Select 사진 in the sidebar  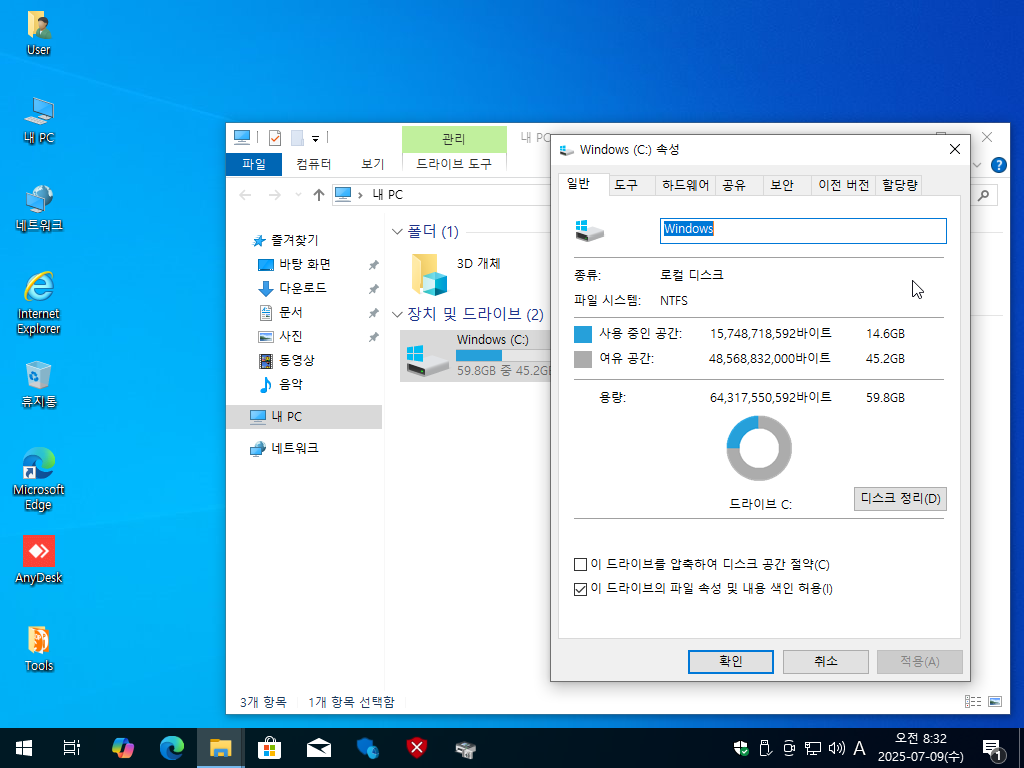click(x=291, y=336)
